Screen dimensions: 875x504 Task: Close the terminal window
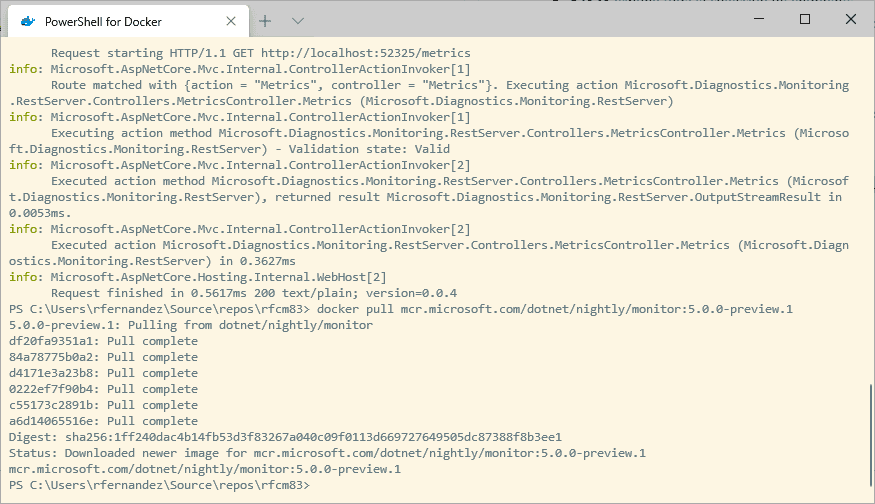point(850,19)
